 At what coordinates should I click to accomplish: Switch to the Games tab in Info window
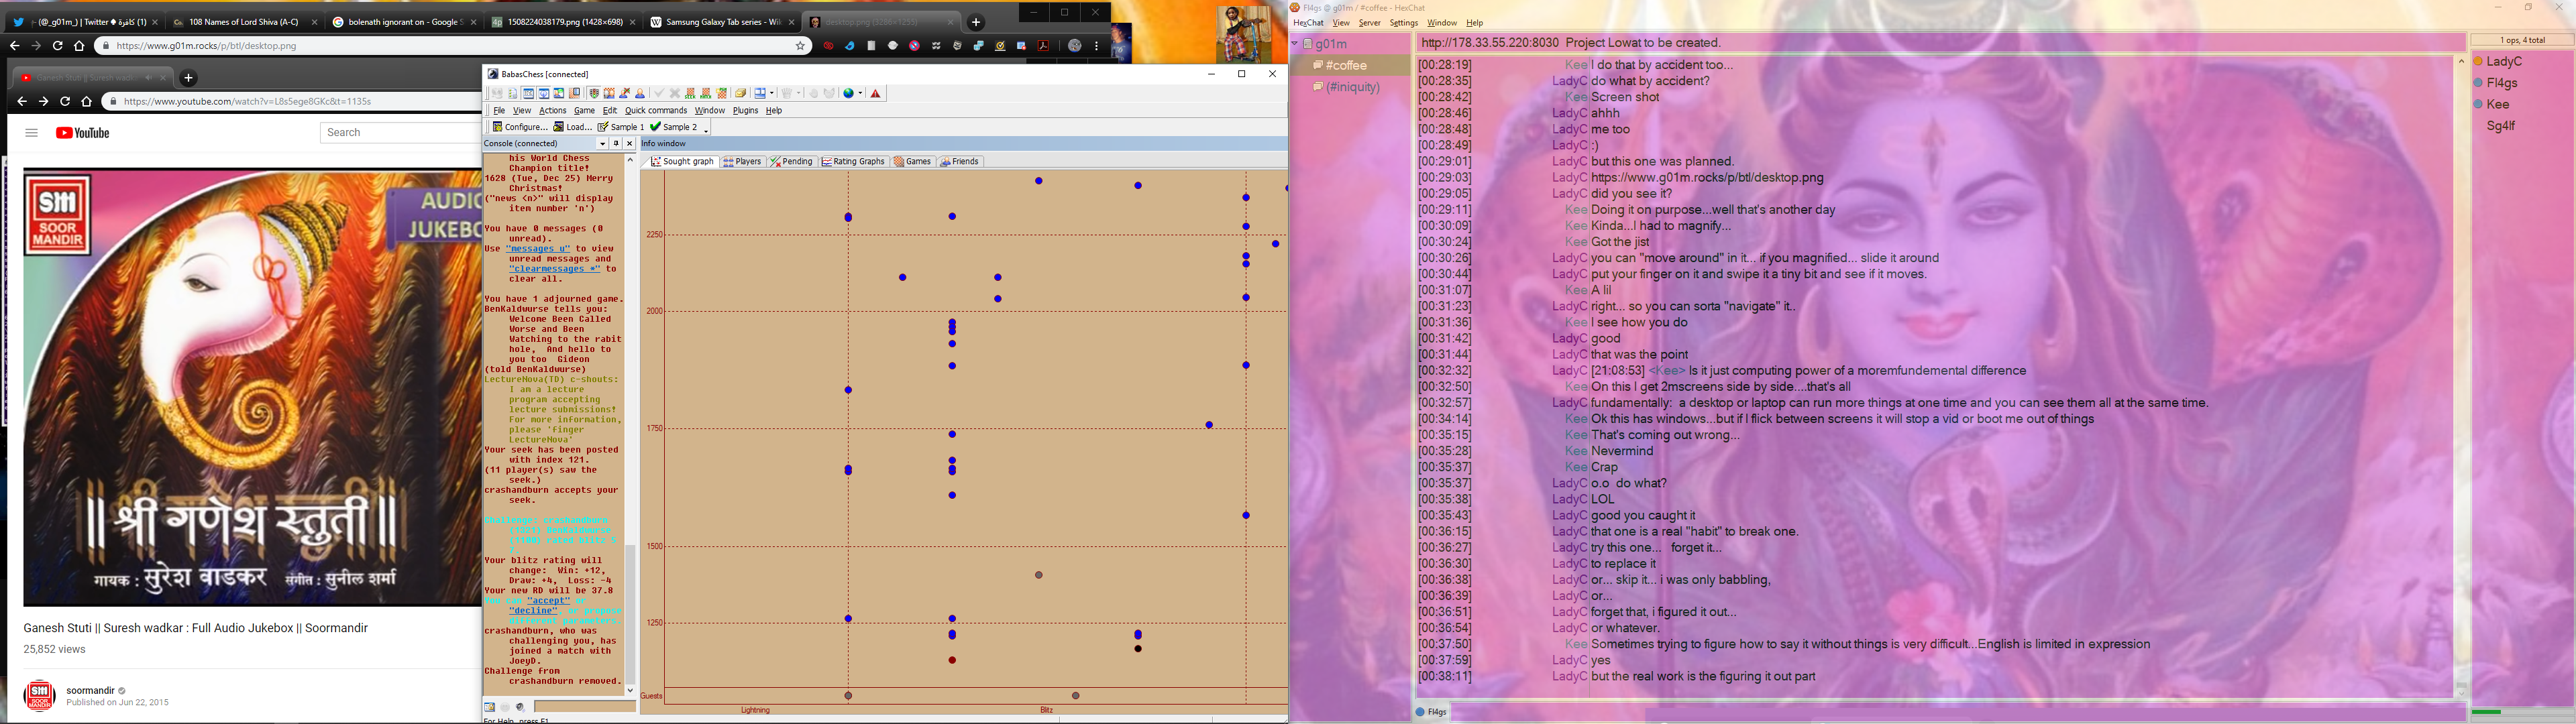click(913, 161)
